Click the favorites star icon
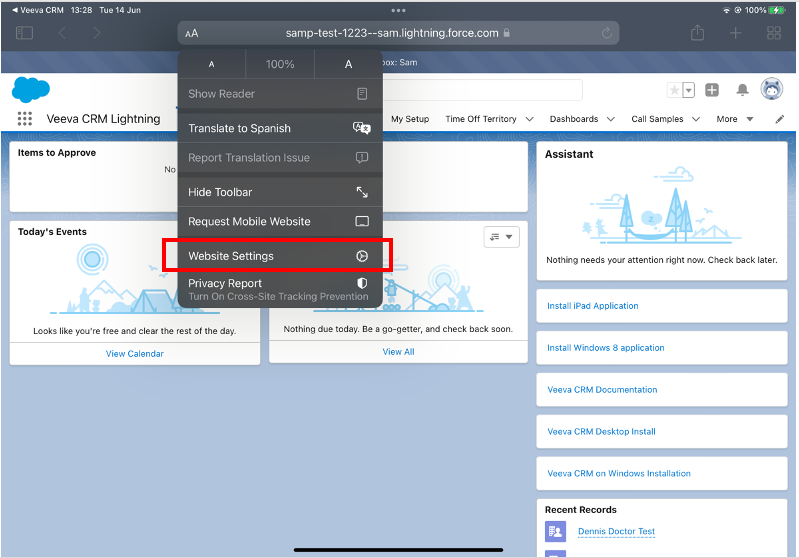The image size is (799, 558). [674, 90]
